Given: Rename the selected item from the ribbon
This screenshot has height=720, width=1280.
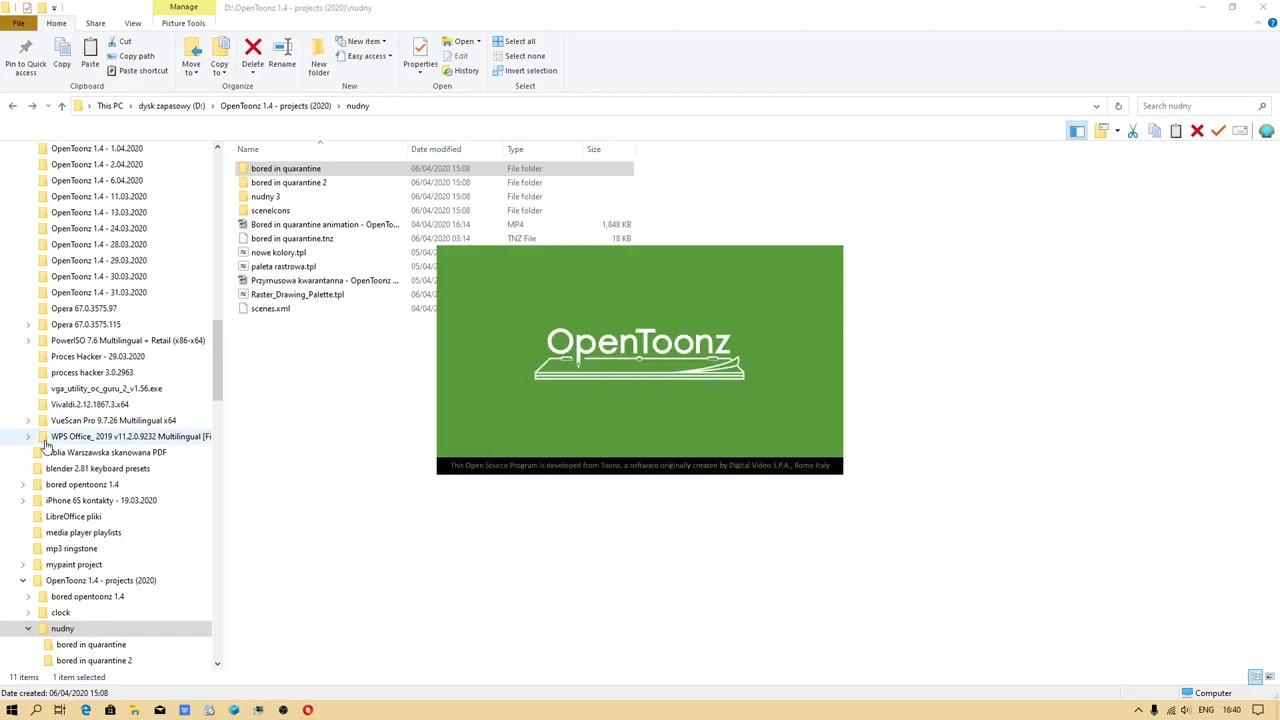Looking at the screenshot, I should click(x=282, y=54).
